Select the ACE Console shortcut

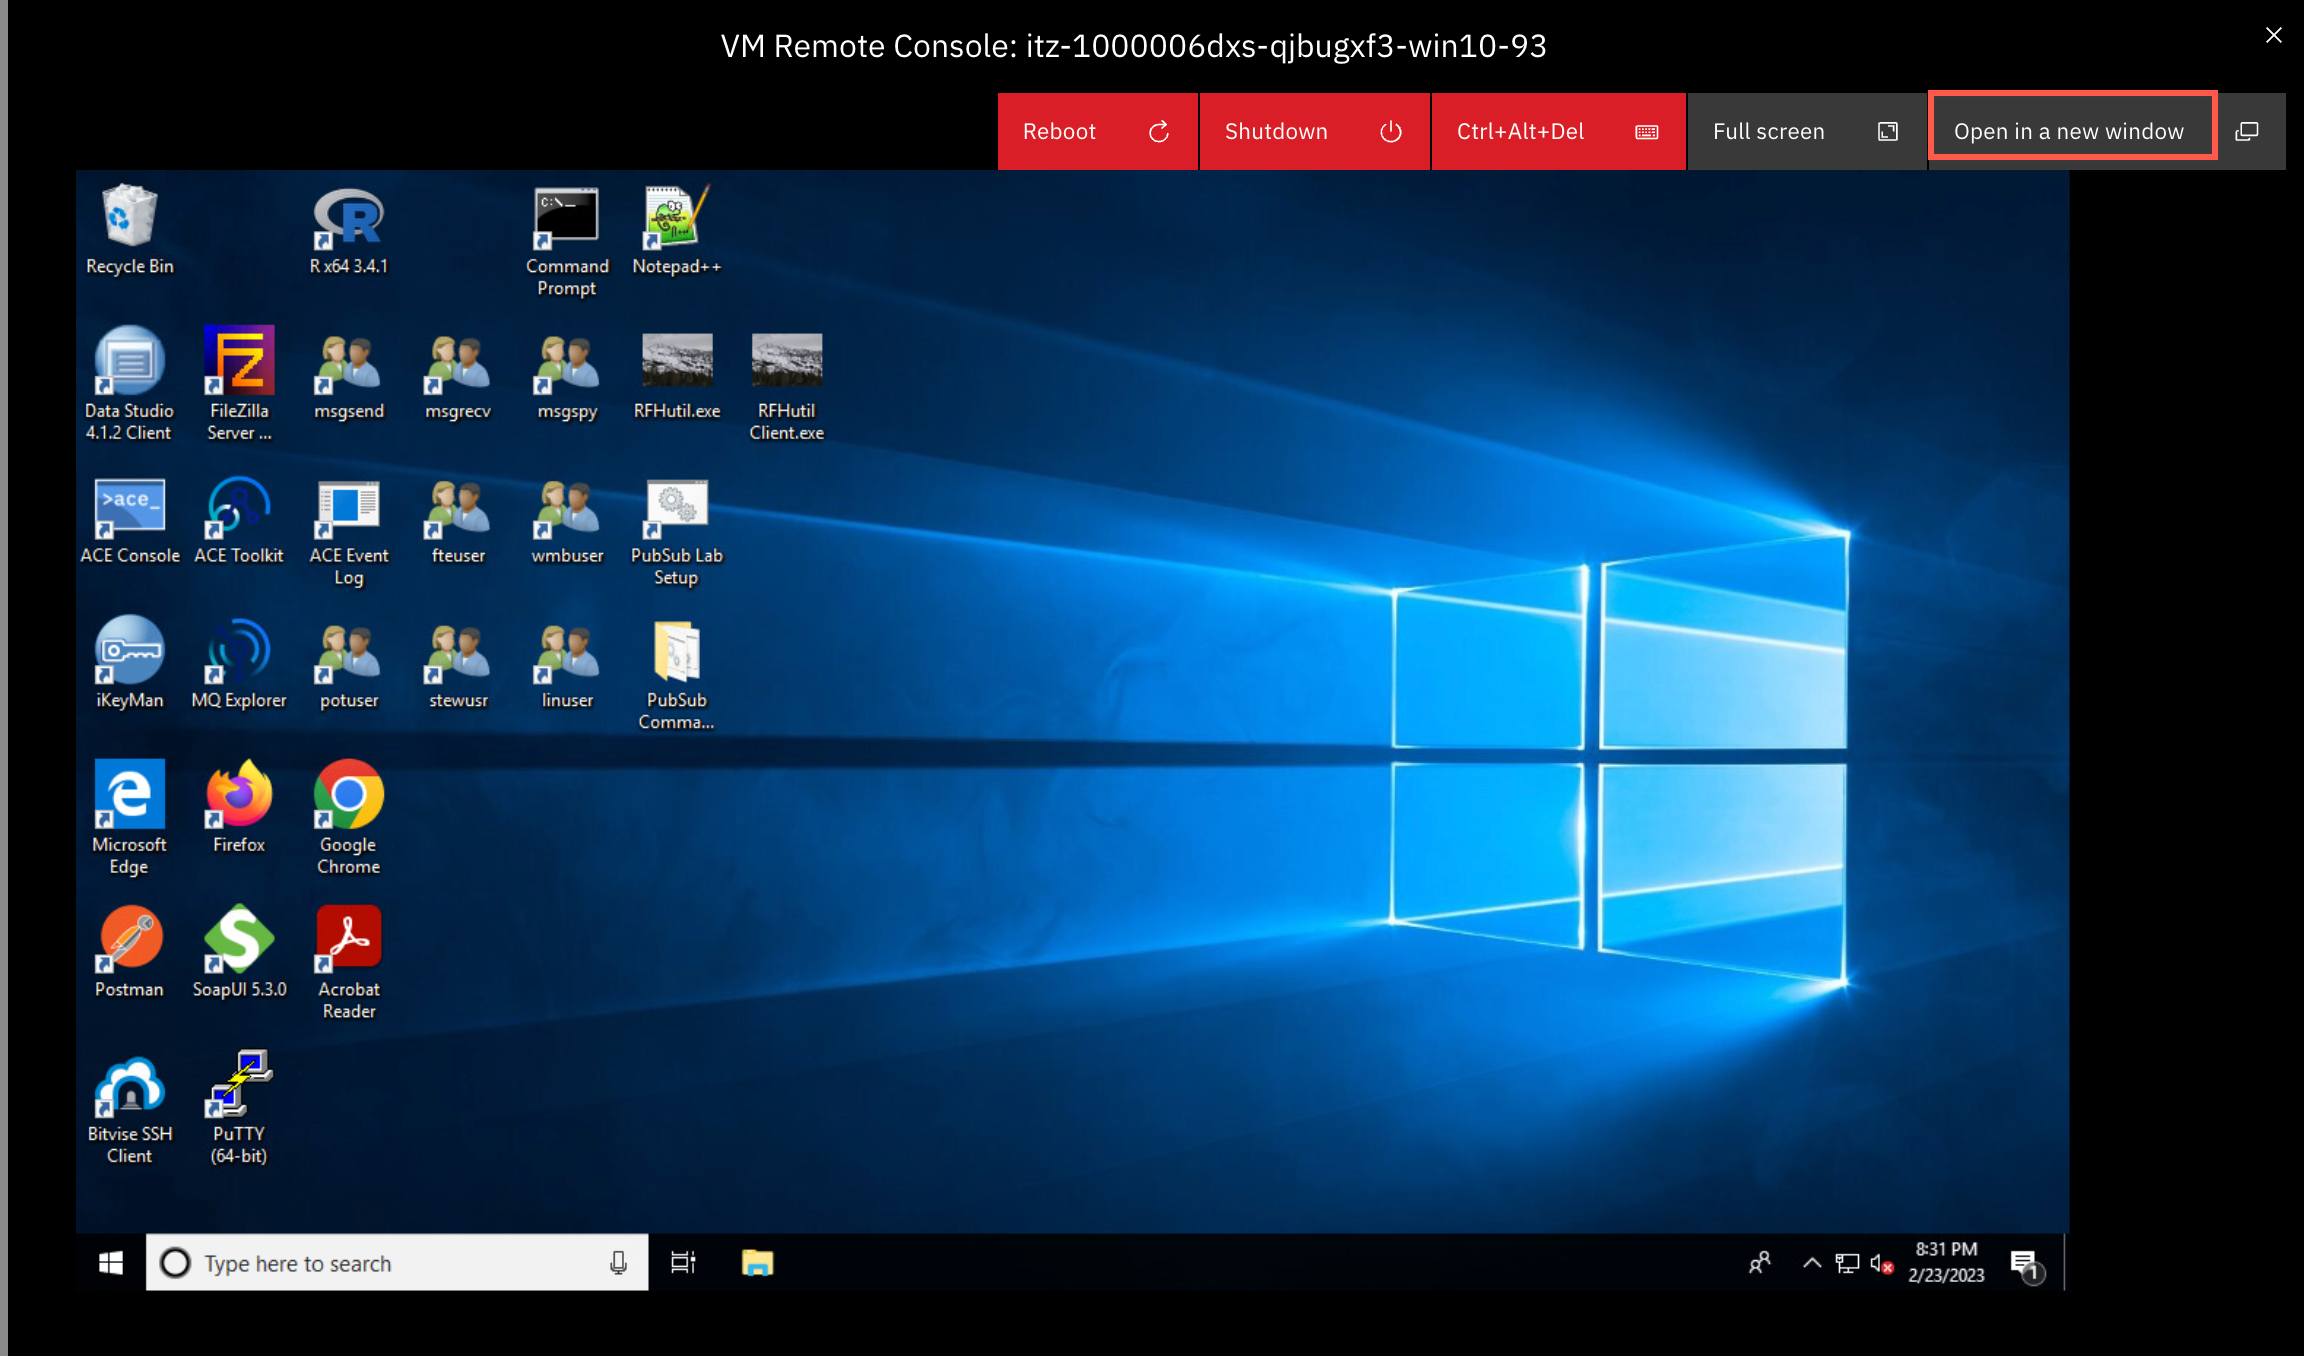coord(130,520)
